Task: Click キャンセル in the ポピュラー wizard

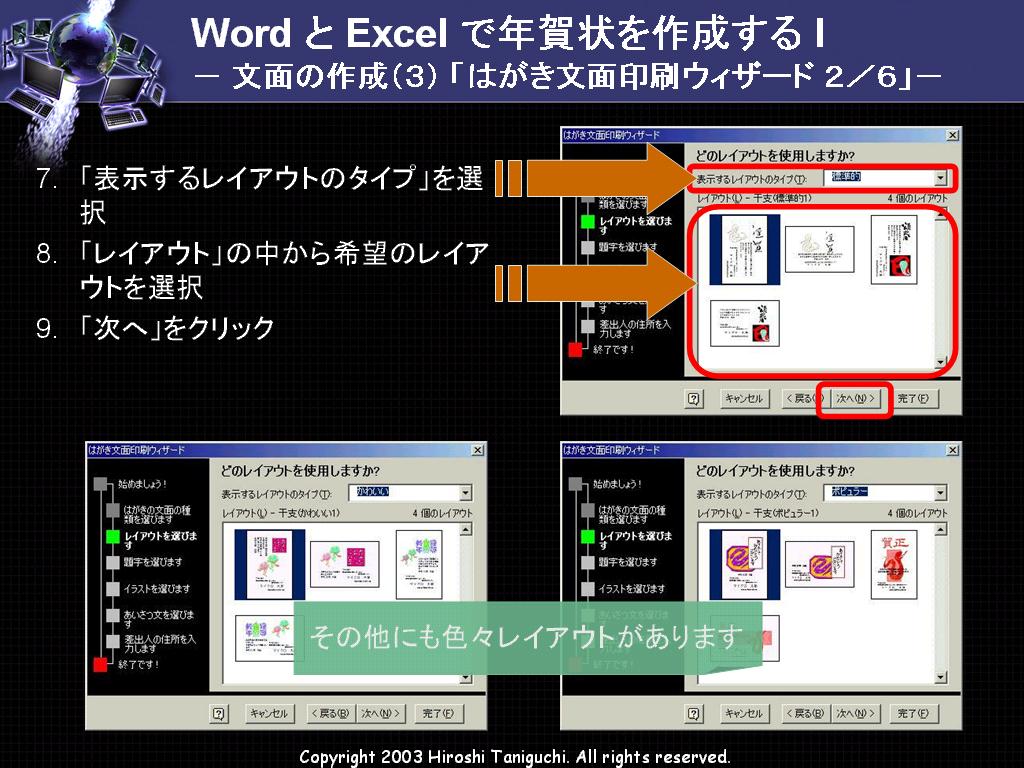Action: click(744, 714)
